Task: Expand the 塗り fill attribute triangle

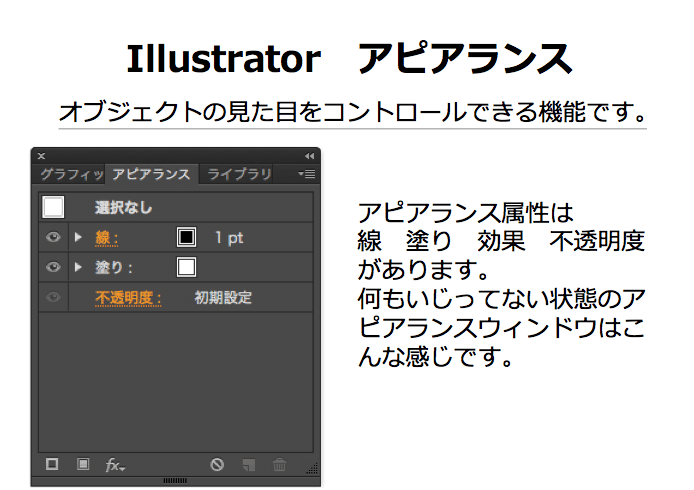Action: pos(78,267)
